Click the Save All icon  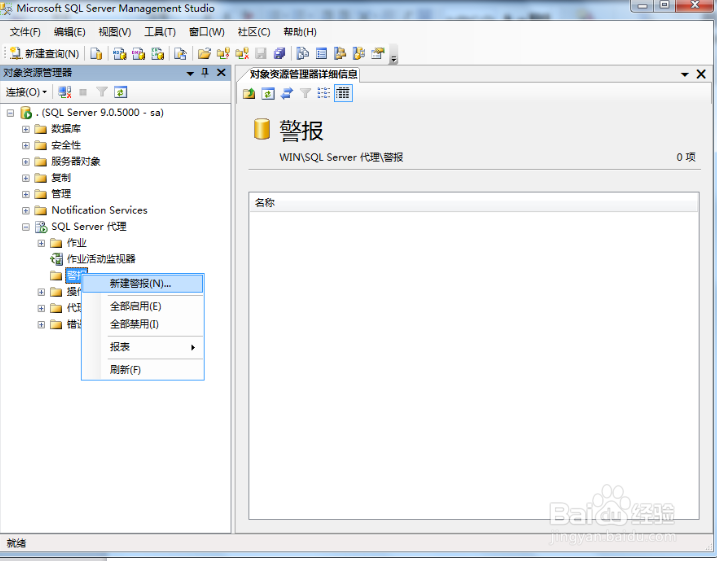(x=279, y=53)
